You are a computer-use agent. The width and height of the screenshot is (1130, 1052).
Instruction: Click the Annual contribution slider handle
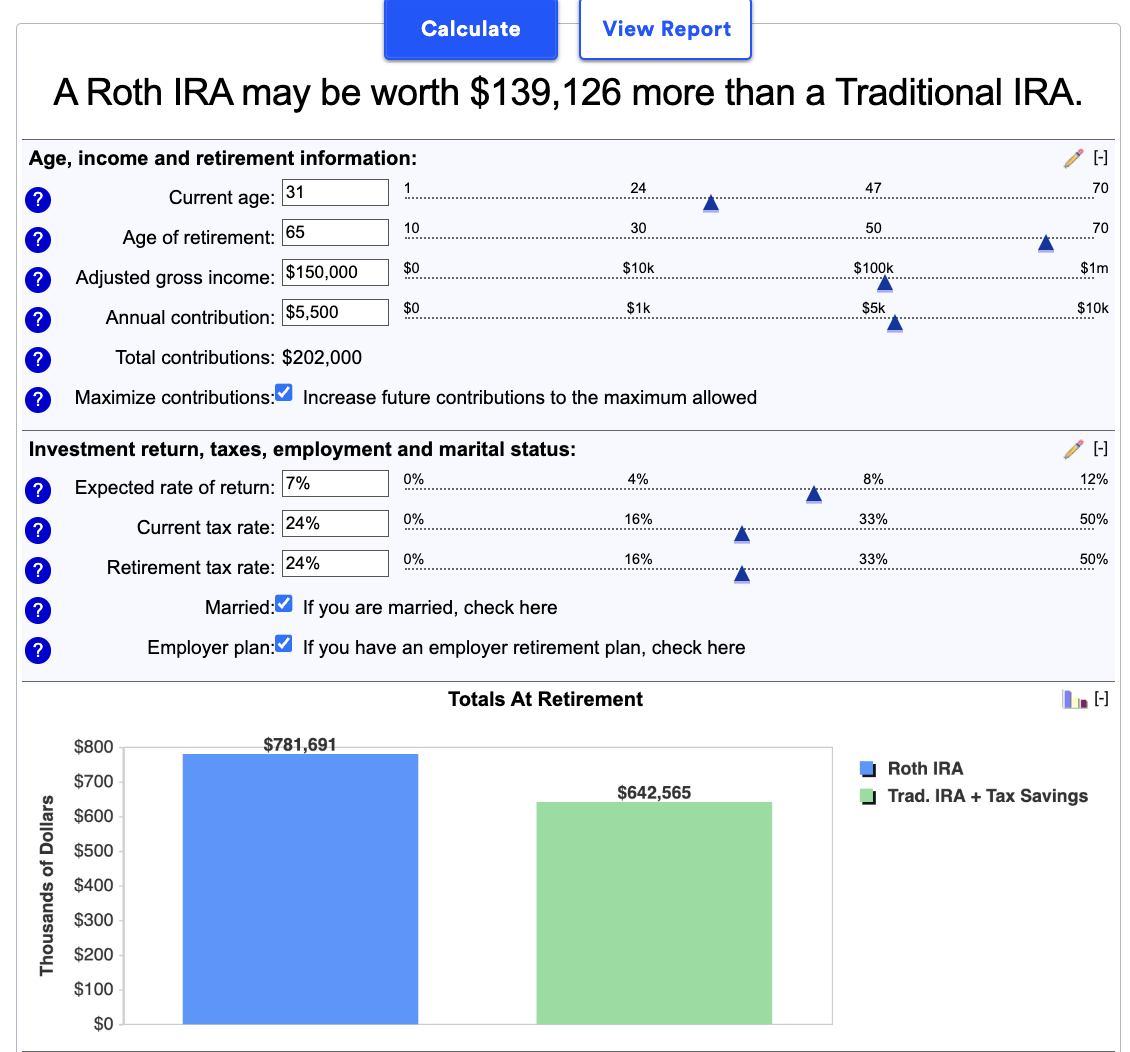click(894, 324)
